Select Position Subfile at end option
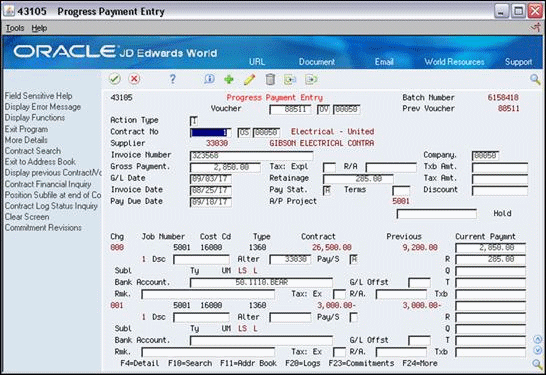This screenshot has height=375, width=546. (53, 195)
